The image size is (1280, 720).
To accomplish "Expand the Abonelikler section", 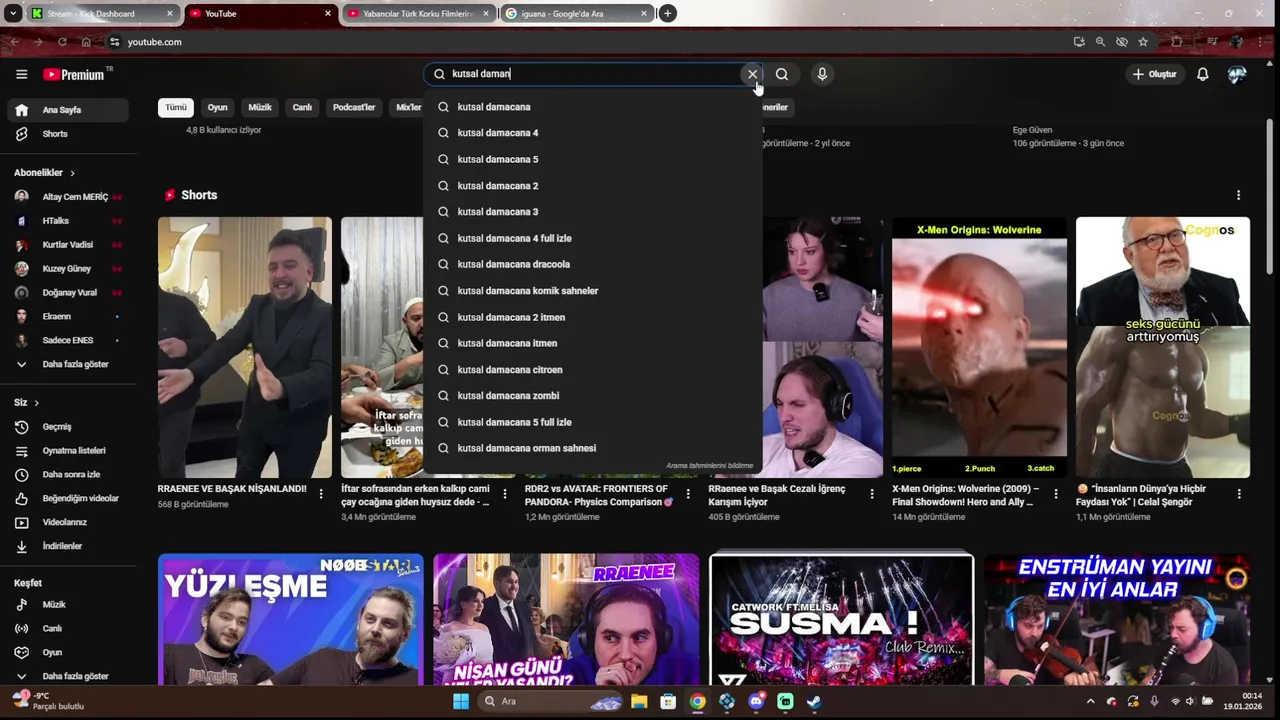I will (44, 173).
